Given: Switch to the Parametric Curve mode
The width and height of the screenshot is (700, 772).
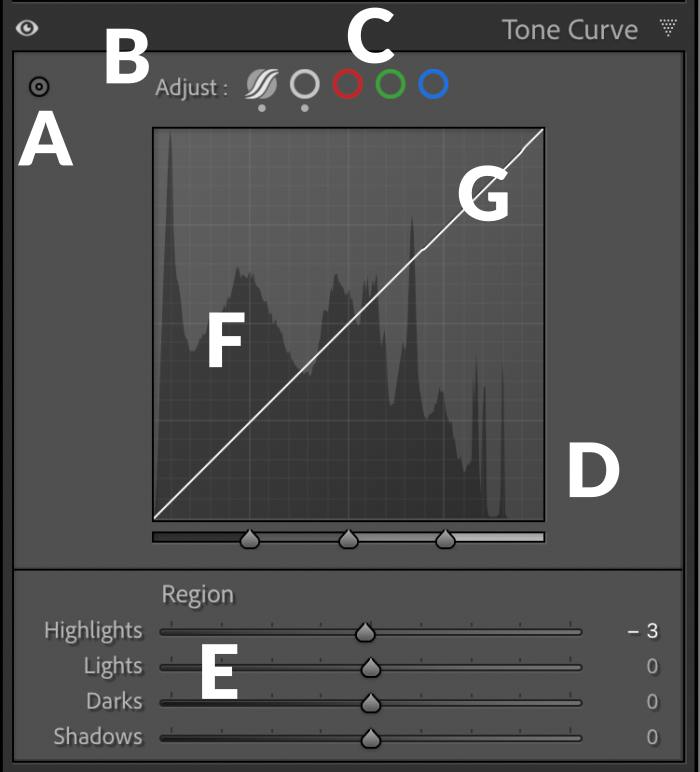Looking at the screenshot, I should tap(262, 84).
